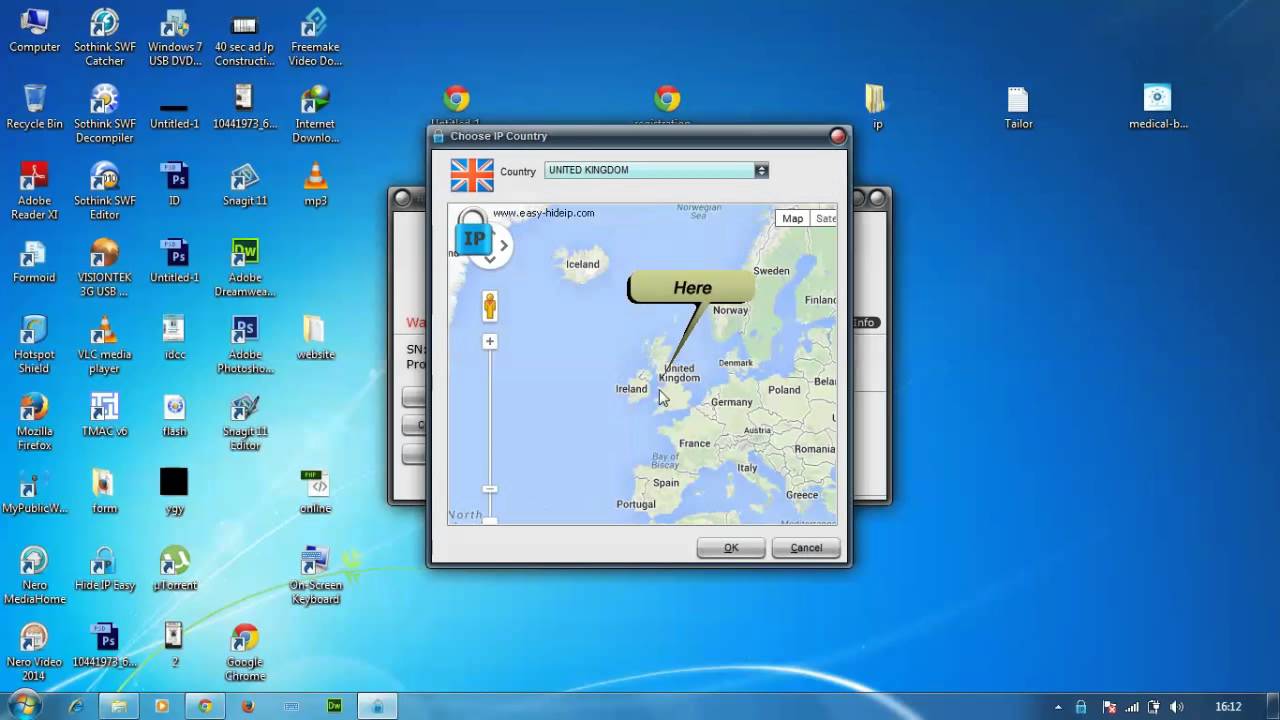Click the ip folder on desktop
Screen dimensions: 1280x720
(x=876, y=107)
